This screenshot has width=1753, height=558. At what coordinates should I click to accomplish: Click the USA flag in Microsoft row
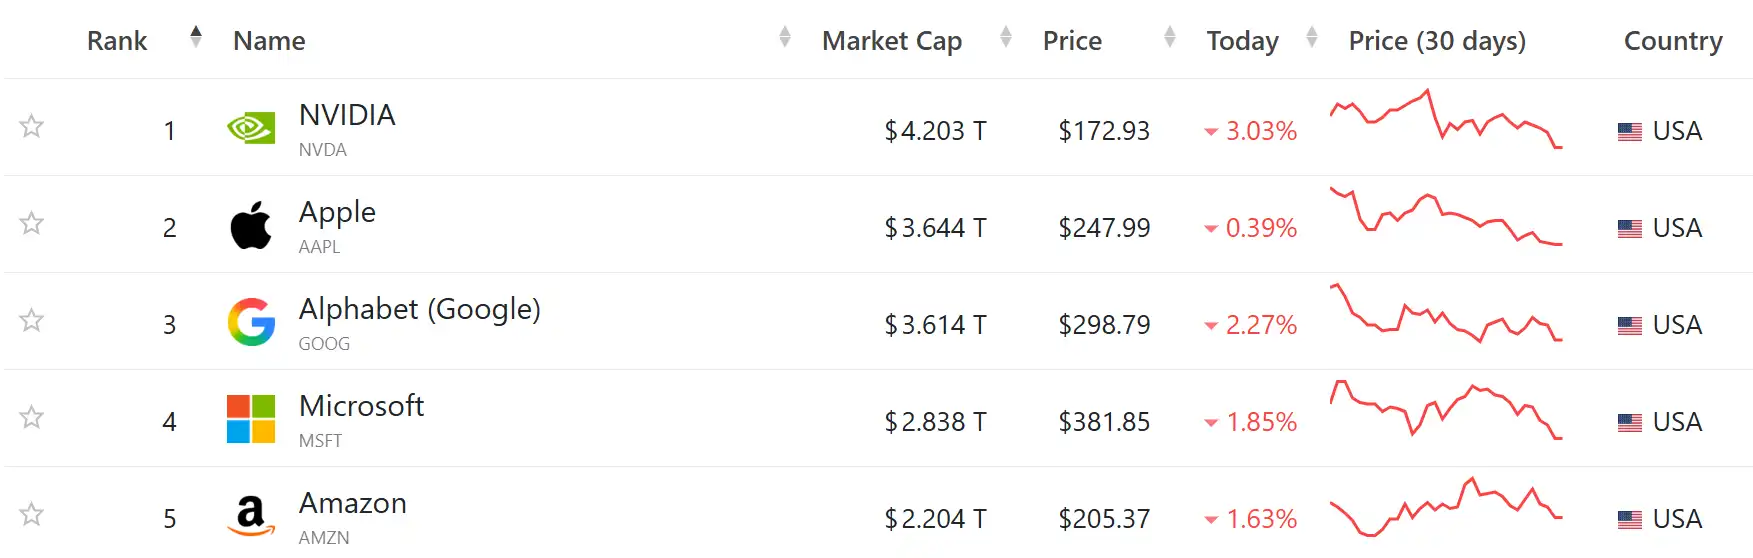pos(1629,422)
